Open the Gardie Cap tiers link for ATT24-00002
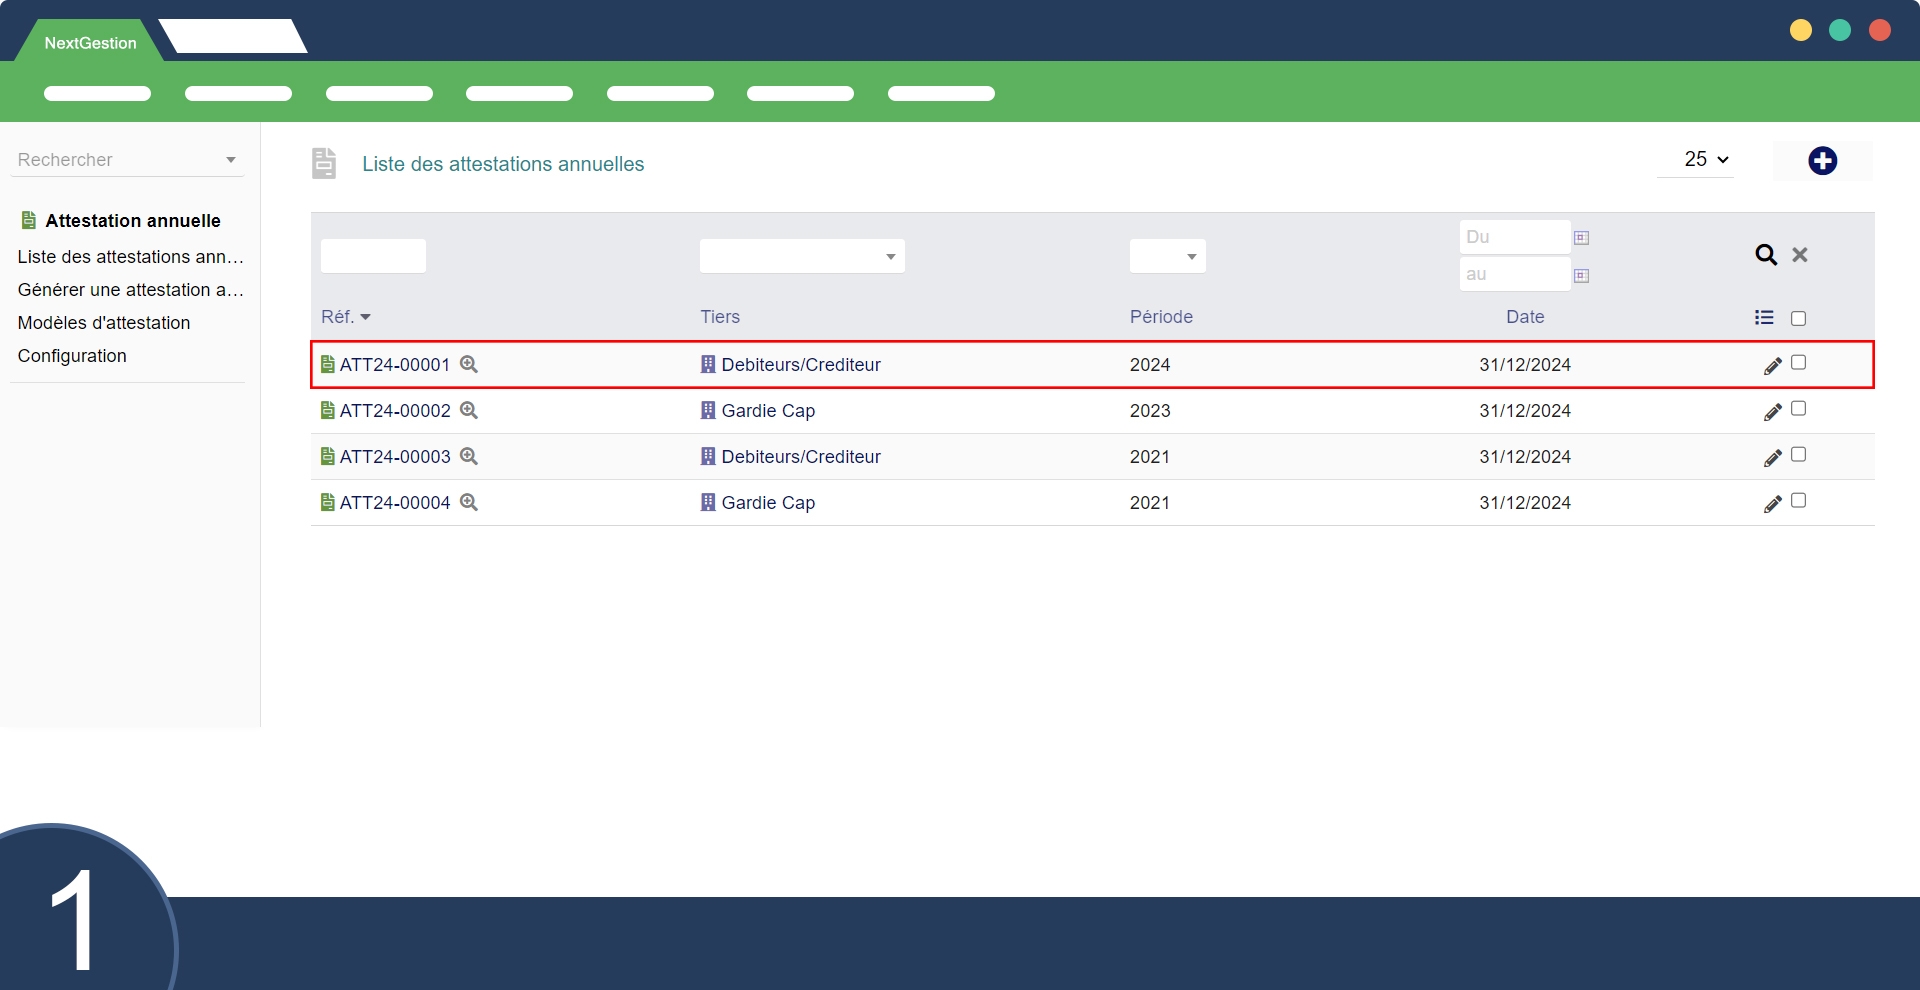Viewport: 1920px width, 990px height. [x=768, y=411]
